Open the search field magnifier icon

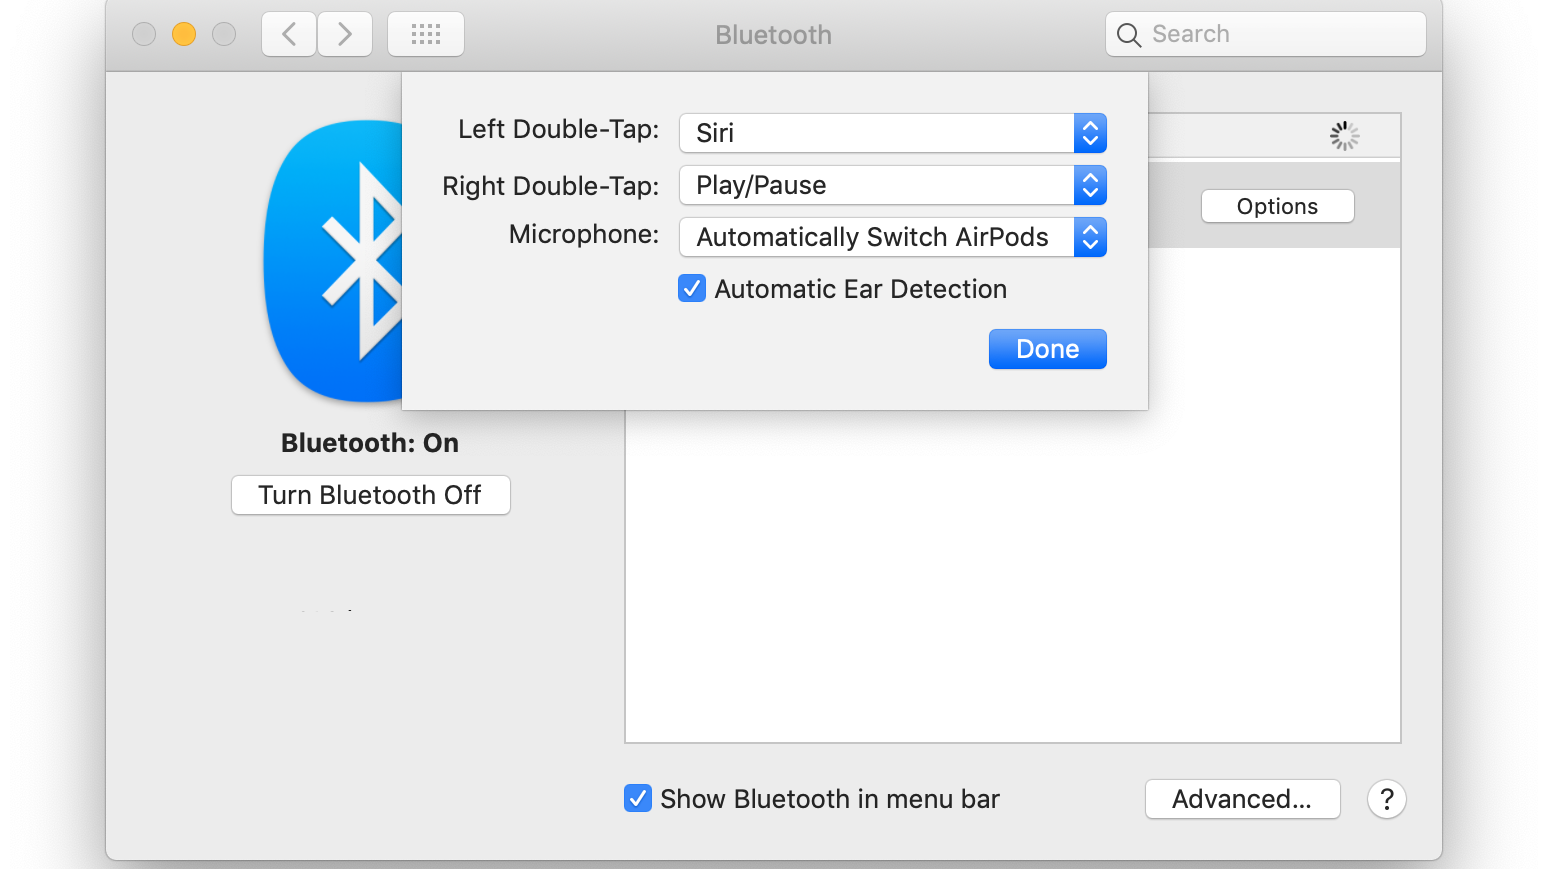point(1129,34)
